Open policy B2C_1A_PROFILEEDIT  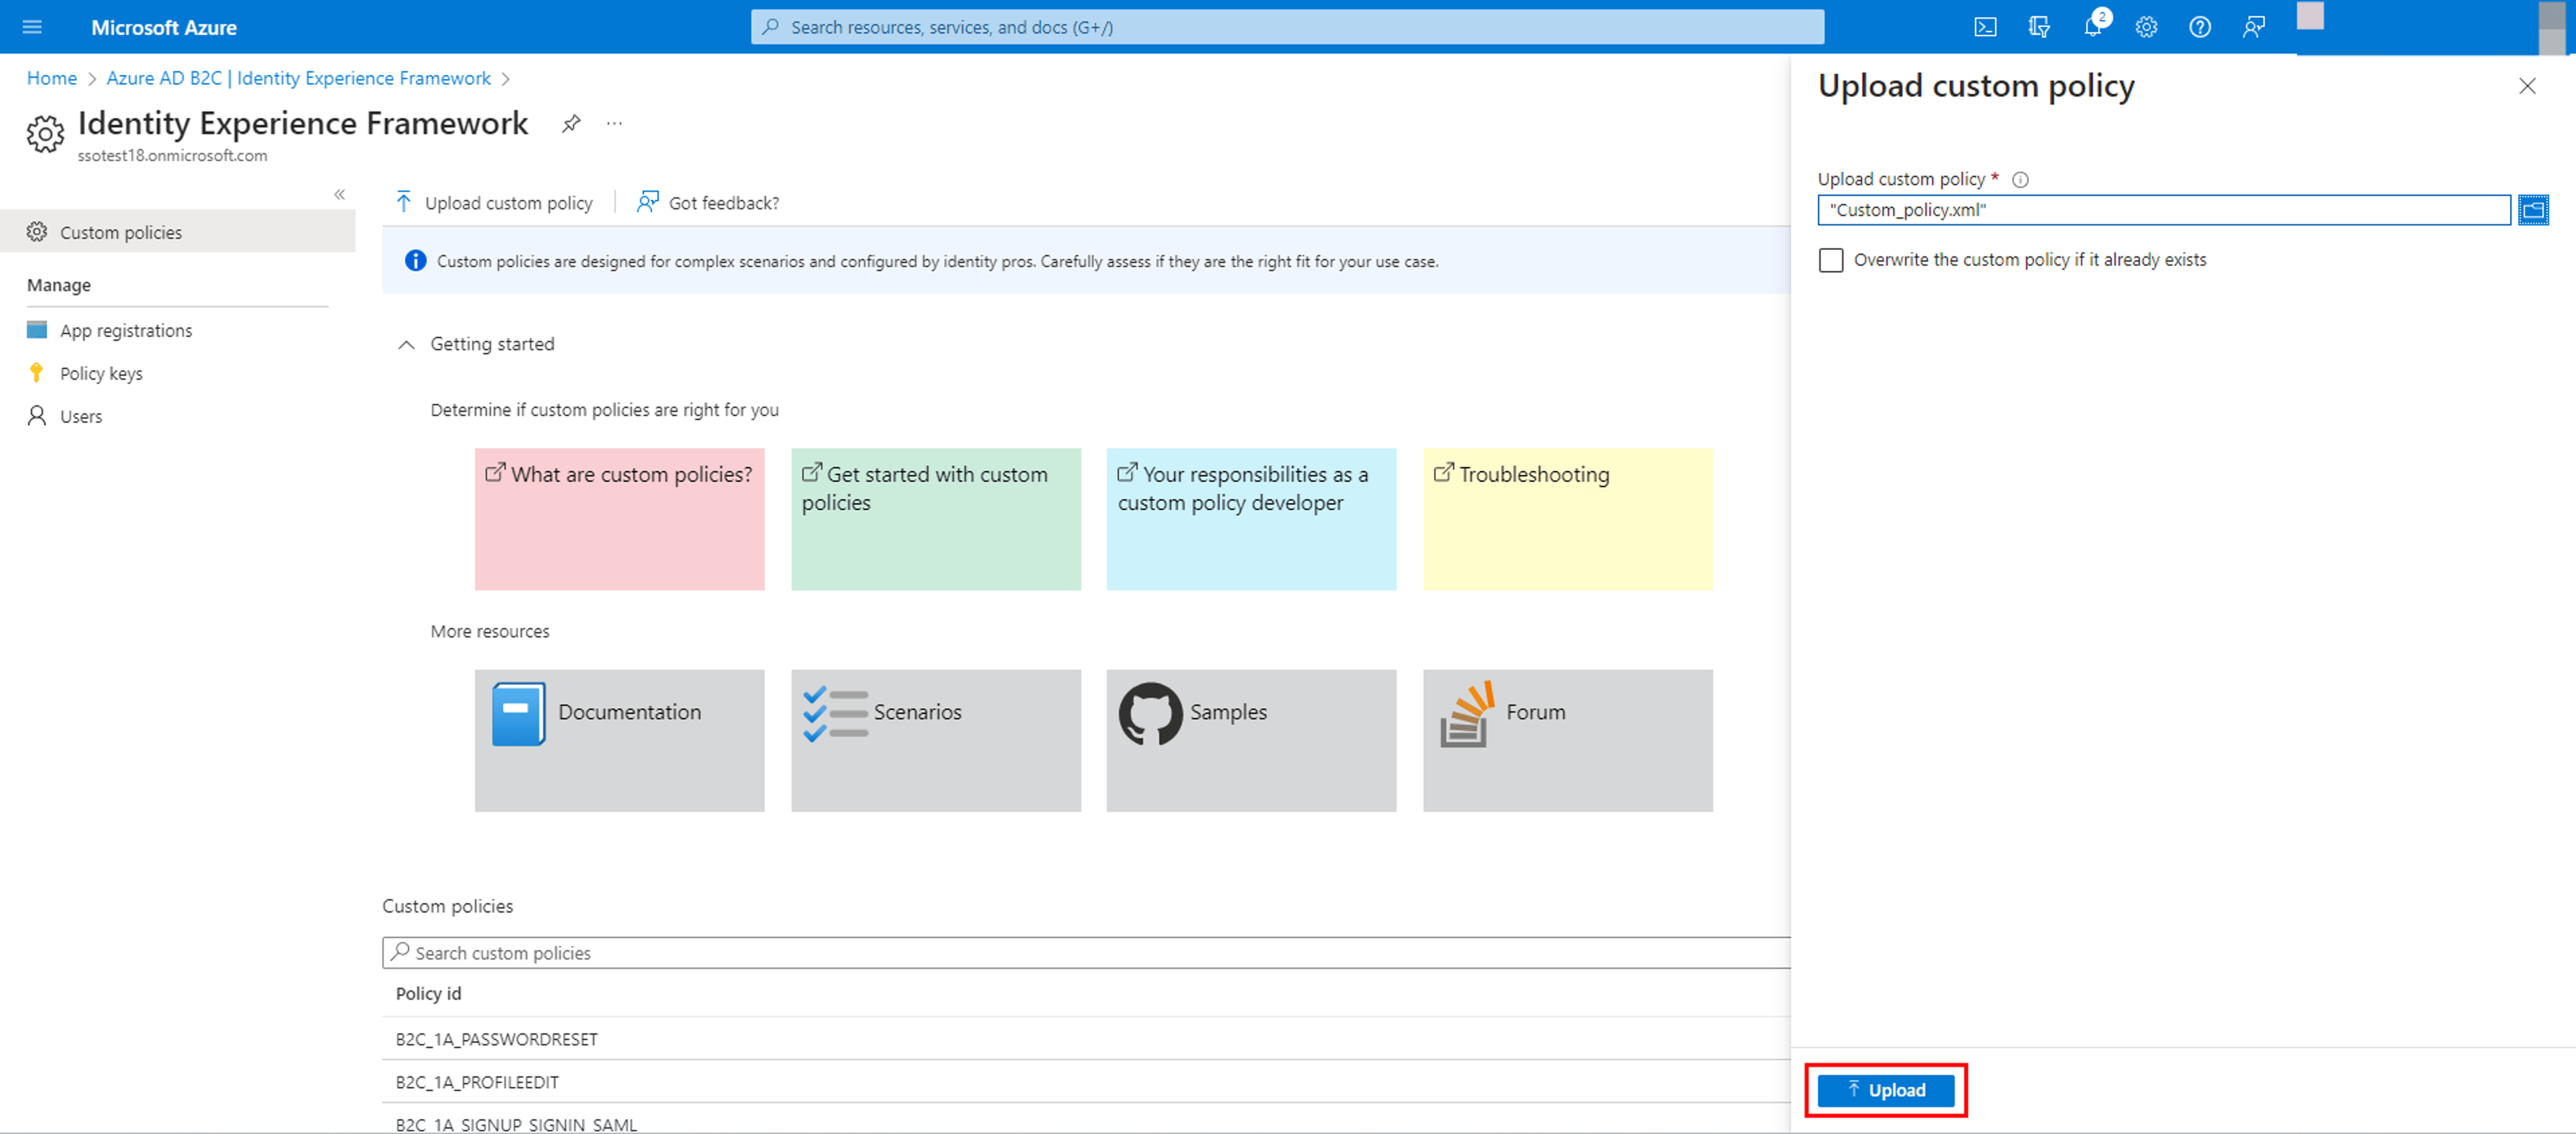[x=477, y=1082]
